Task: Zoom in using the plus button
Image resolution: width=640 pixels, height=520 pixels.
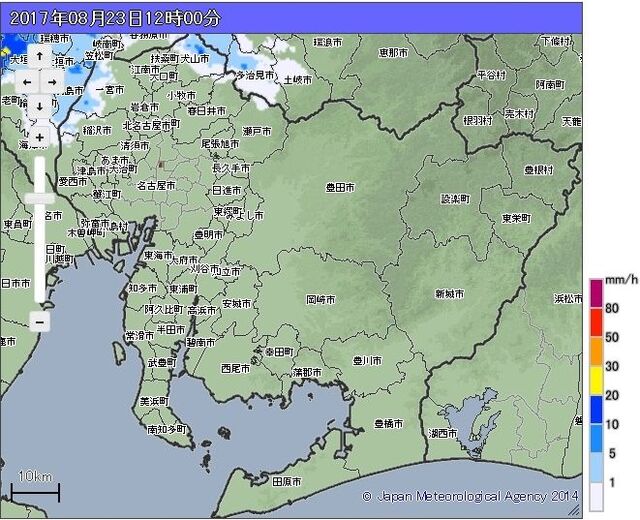Action: click(x=40, y=137)
